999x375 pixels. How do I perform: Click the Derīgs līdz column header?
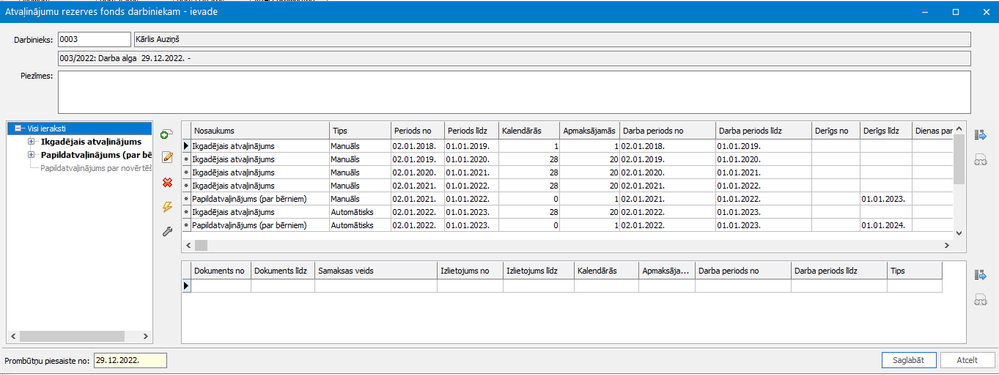pyautogui.click(x=886, y=131)
